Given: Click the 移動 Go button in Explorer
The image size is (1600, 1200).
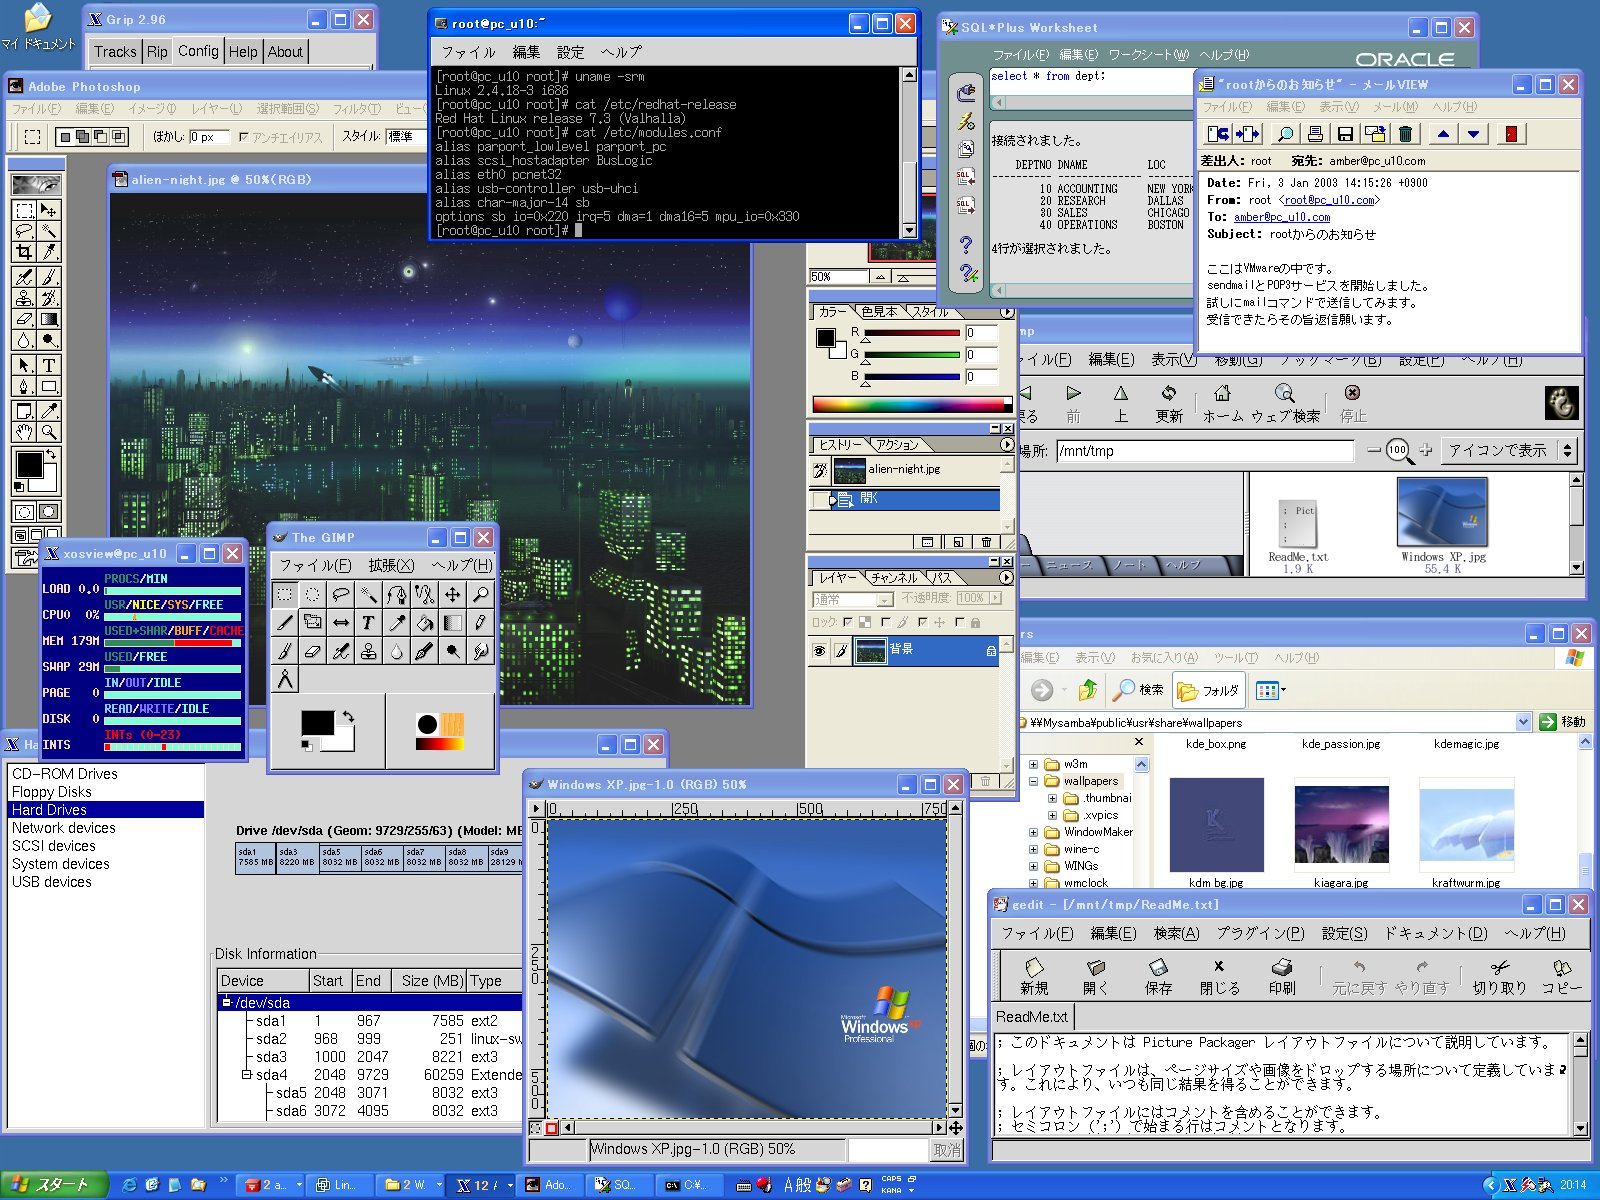Looking at the screenshot, I should (1563, 722).
